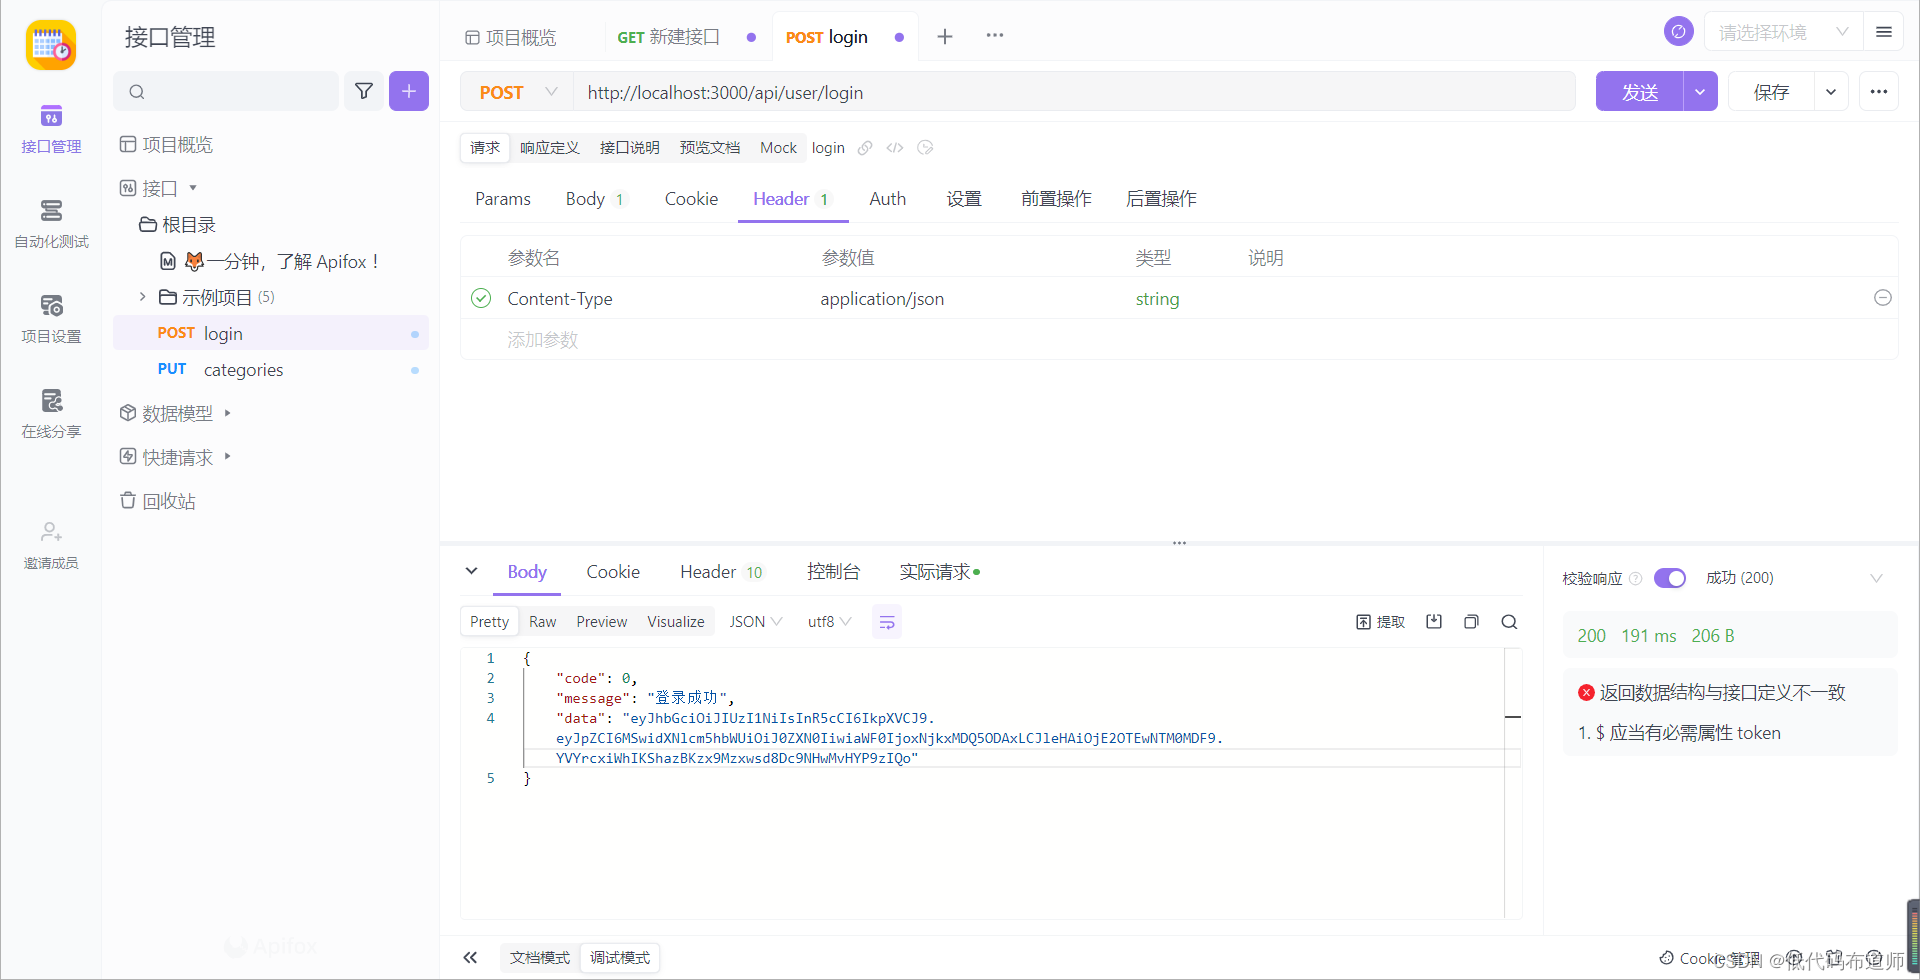Open the 自动化测试 panel in left sidebar
The width and height of the screenshot is (1920, 980).
tap(51, 222)
